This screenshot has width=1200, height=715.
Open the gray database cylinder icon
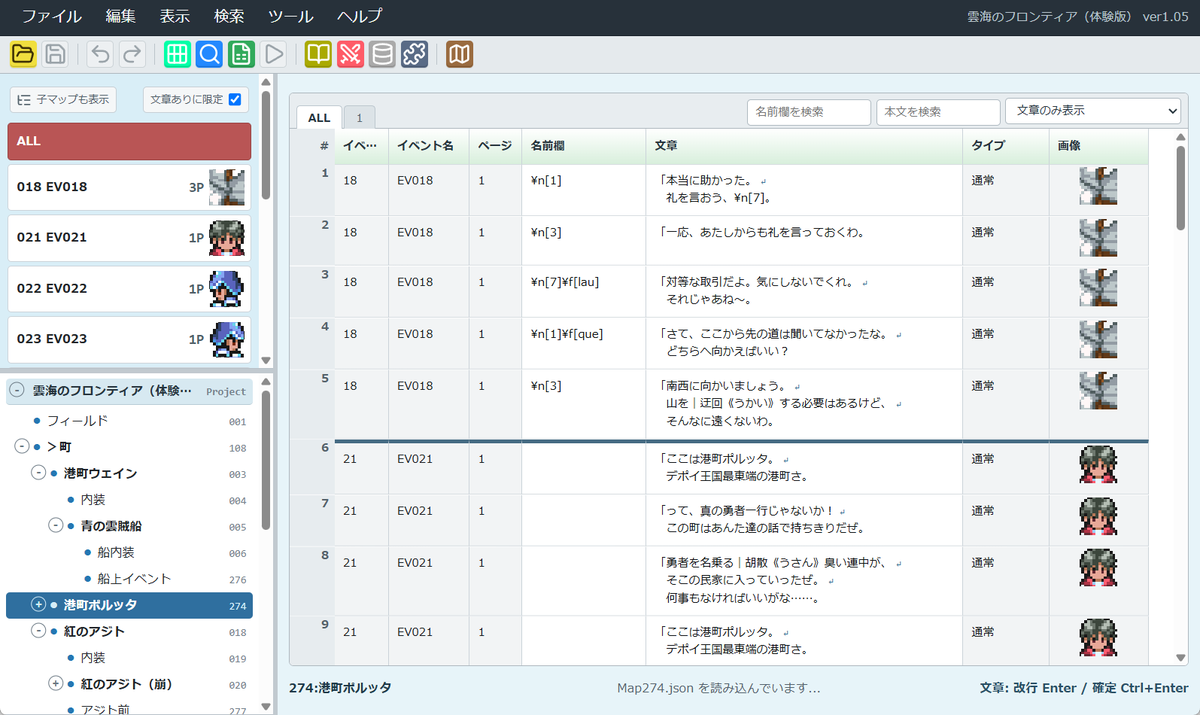tap(382, 54)
